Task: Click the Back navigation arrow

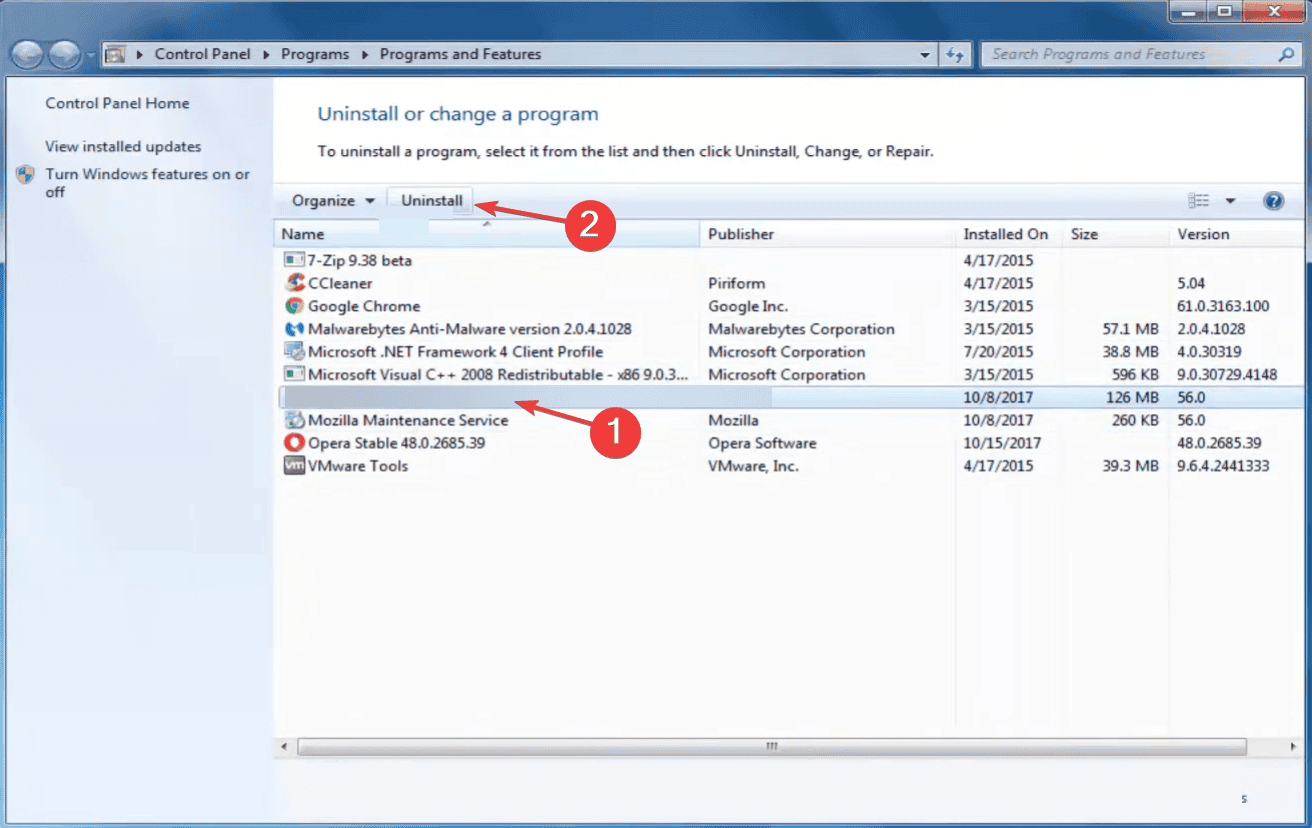Action: click(x=29, y=54)
